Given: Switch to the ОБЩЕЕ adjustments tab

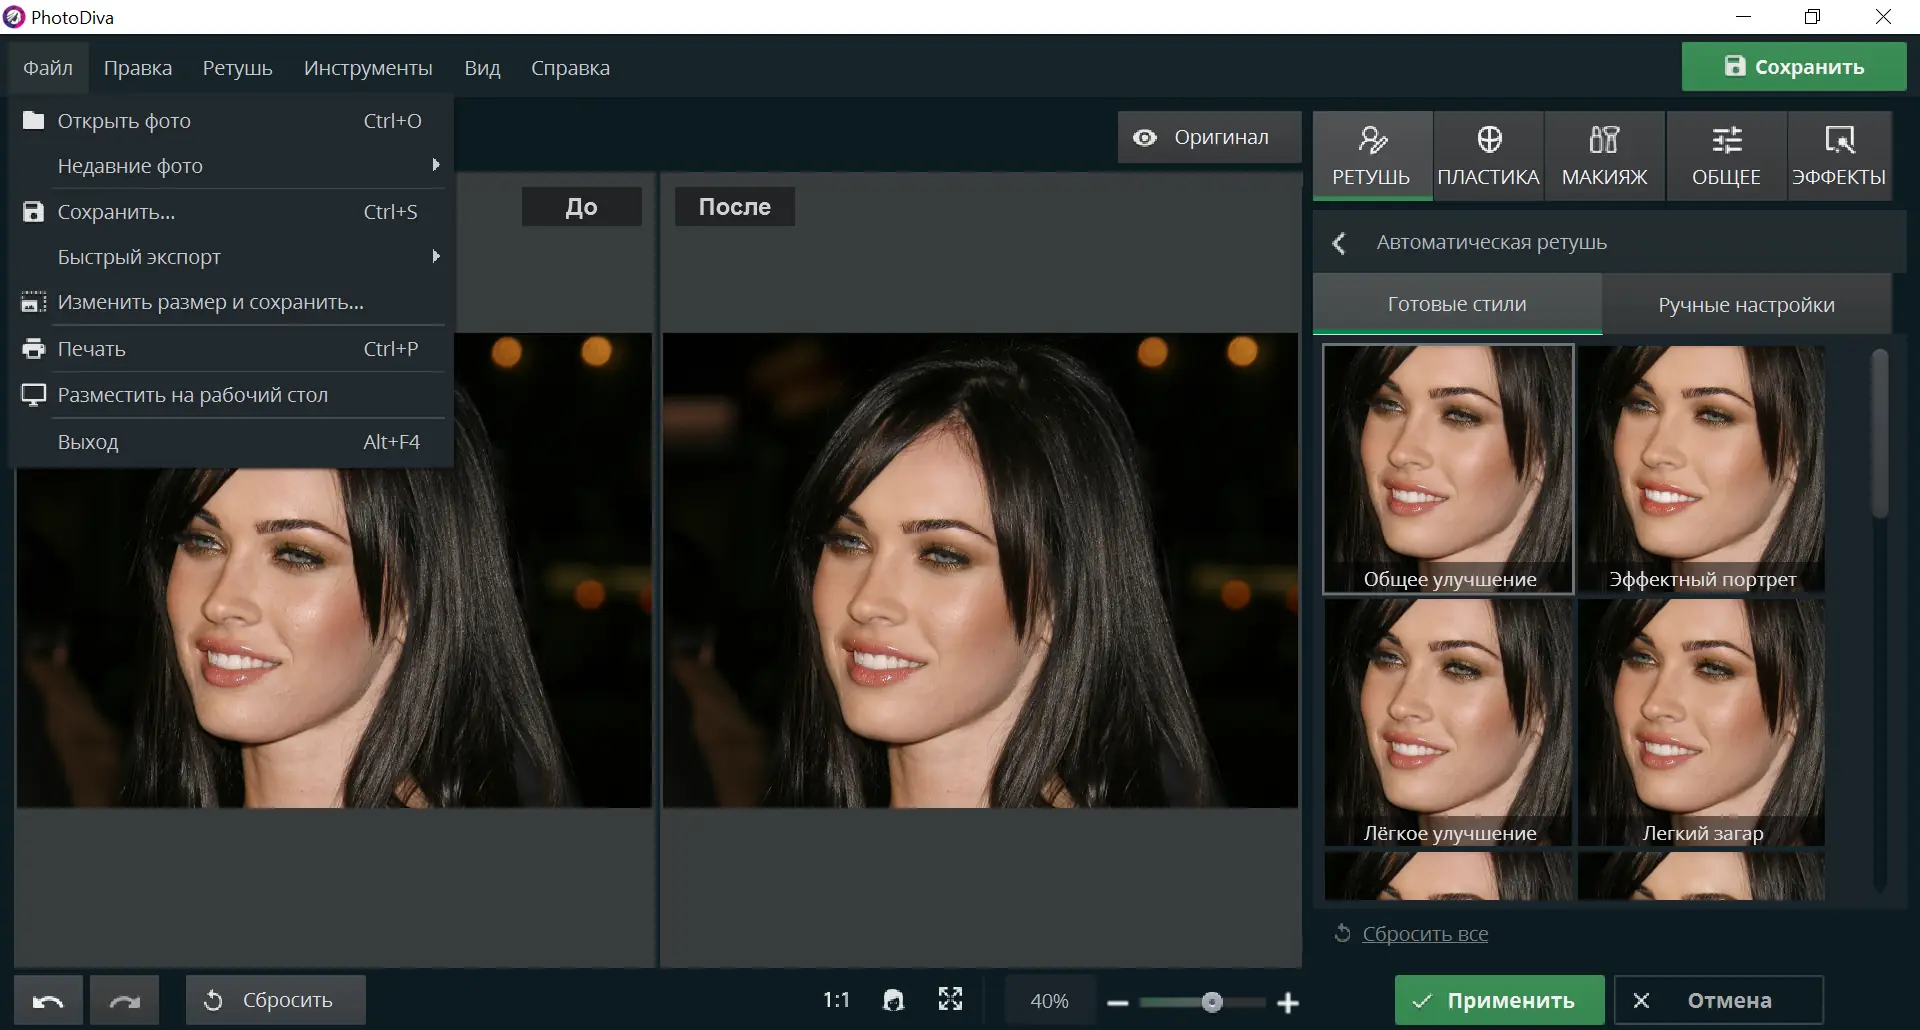Looking at the screenshot, I should [1726, 156].
